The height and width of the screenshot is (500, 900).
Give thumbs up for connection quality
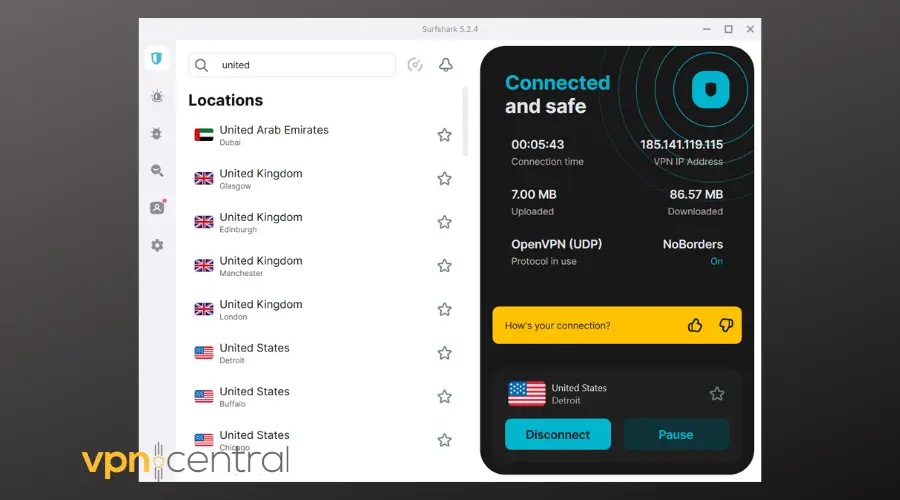695,325
